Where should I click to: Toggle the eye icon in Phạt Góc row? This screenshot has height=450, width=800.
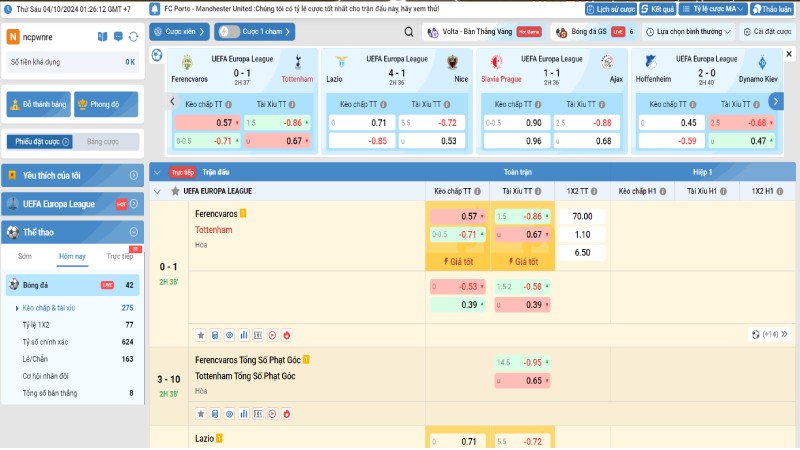pyautogui.click(x=230, y=414)
